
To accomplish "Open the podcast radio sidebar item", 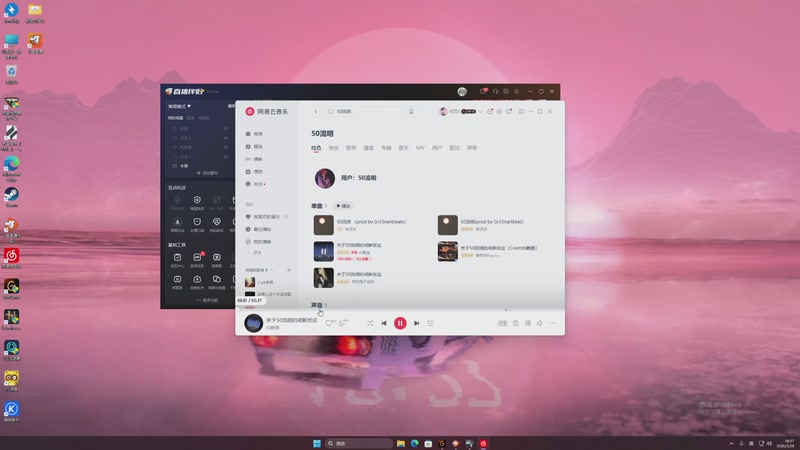I will tap(254, 159).
